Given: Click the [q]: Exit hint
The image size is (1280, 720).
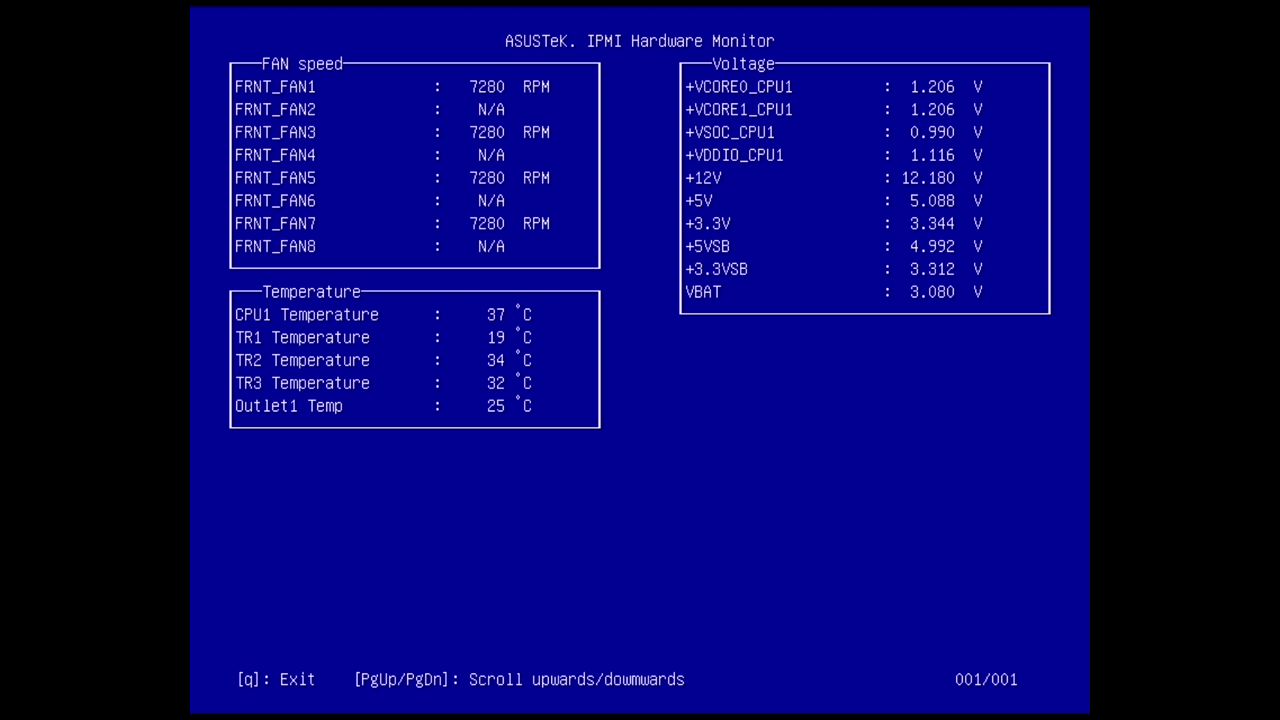Looking at the screenshot, I should [276, 679].
